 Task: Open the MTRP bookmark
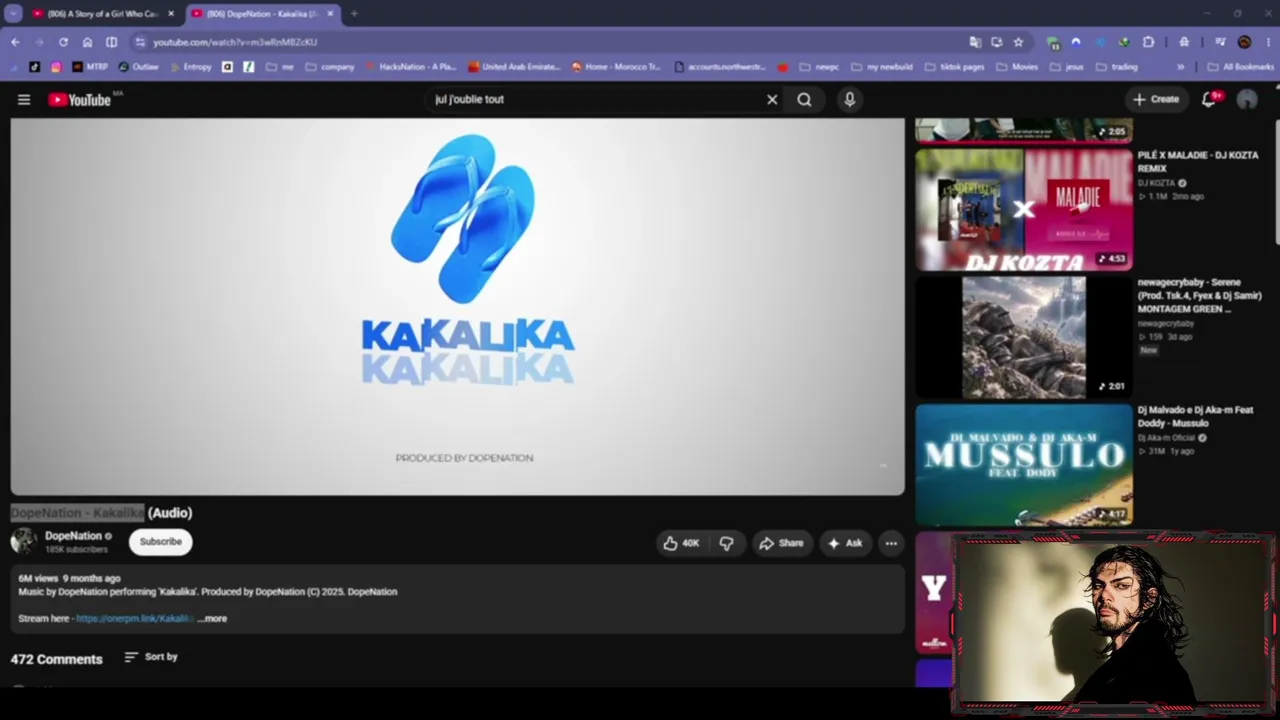(90, 67)
